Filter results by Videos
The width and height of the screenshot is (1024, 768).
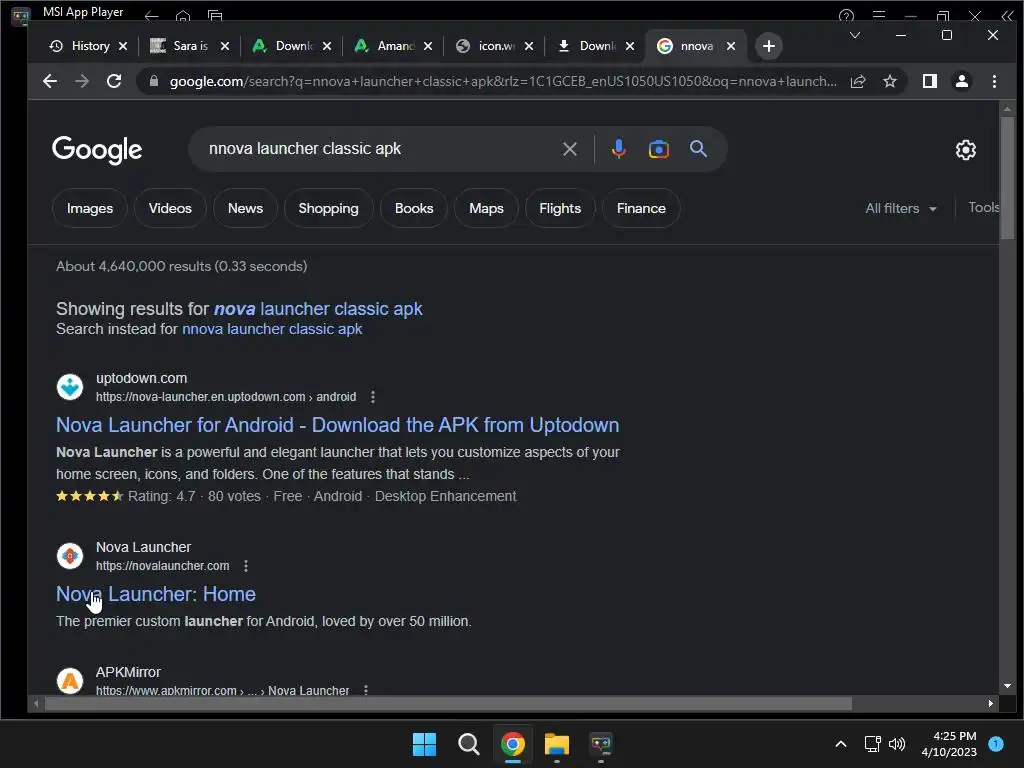click(x=170, y=208)
